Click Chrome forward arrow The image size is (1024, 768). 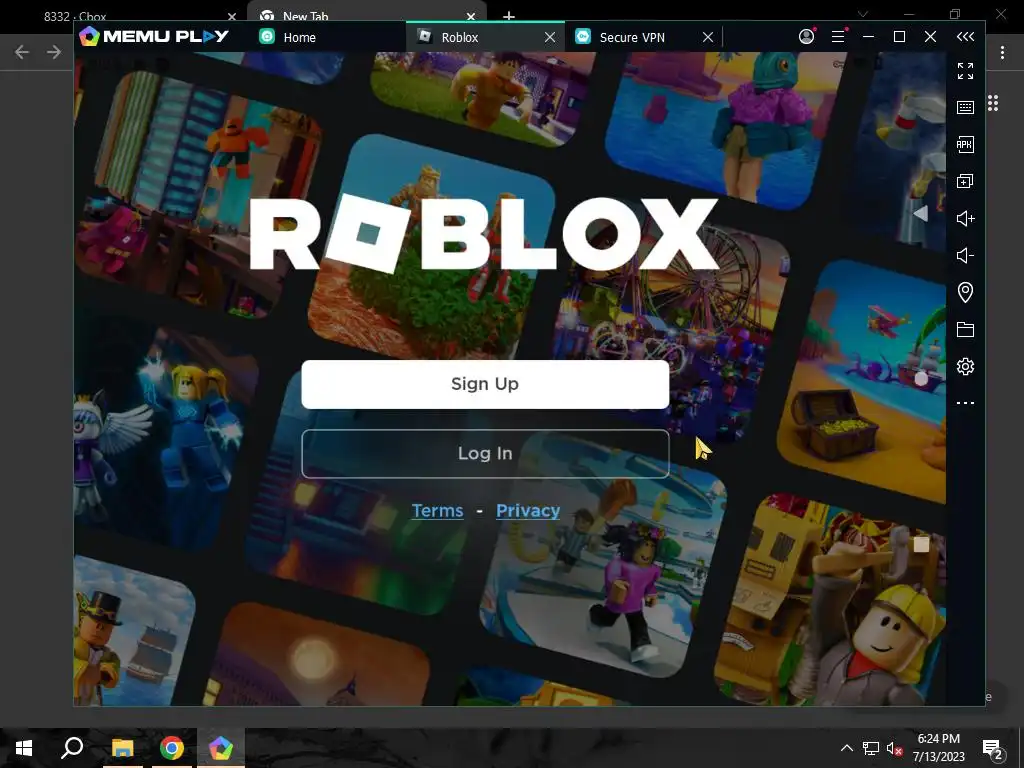pyautogui.click(x=54, y=52)
